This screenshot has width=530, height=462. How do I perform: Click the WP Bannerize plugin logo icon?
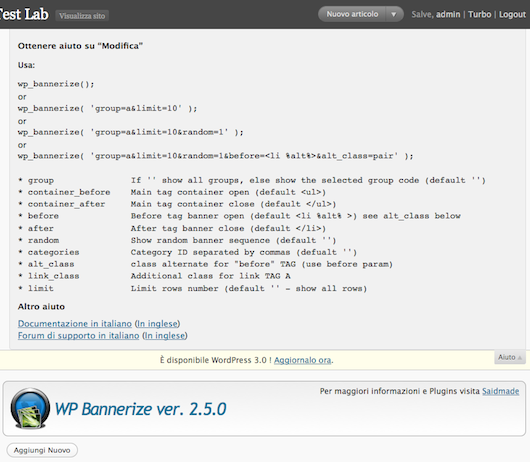(30, 408)
